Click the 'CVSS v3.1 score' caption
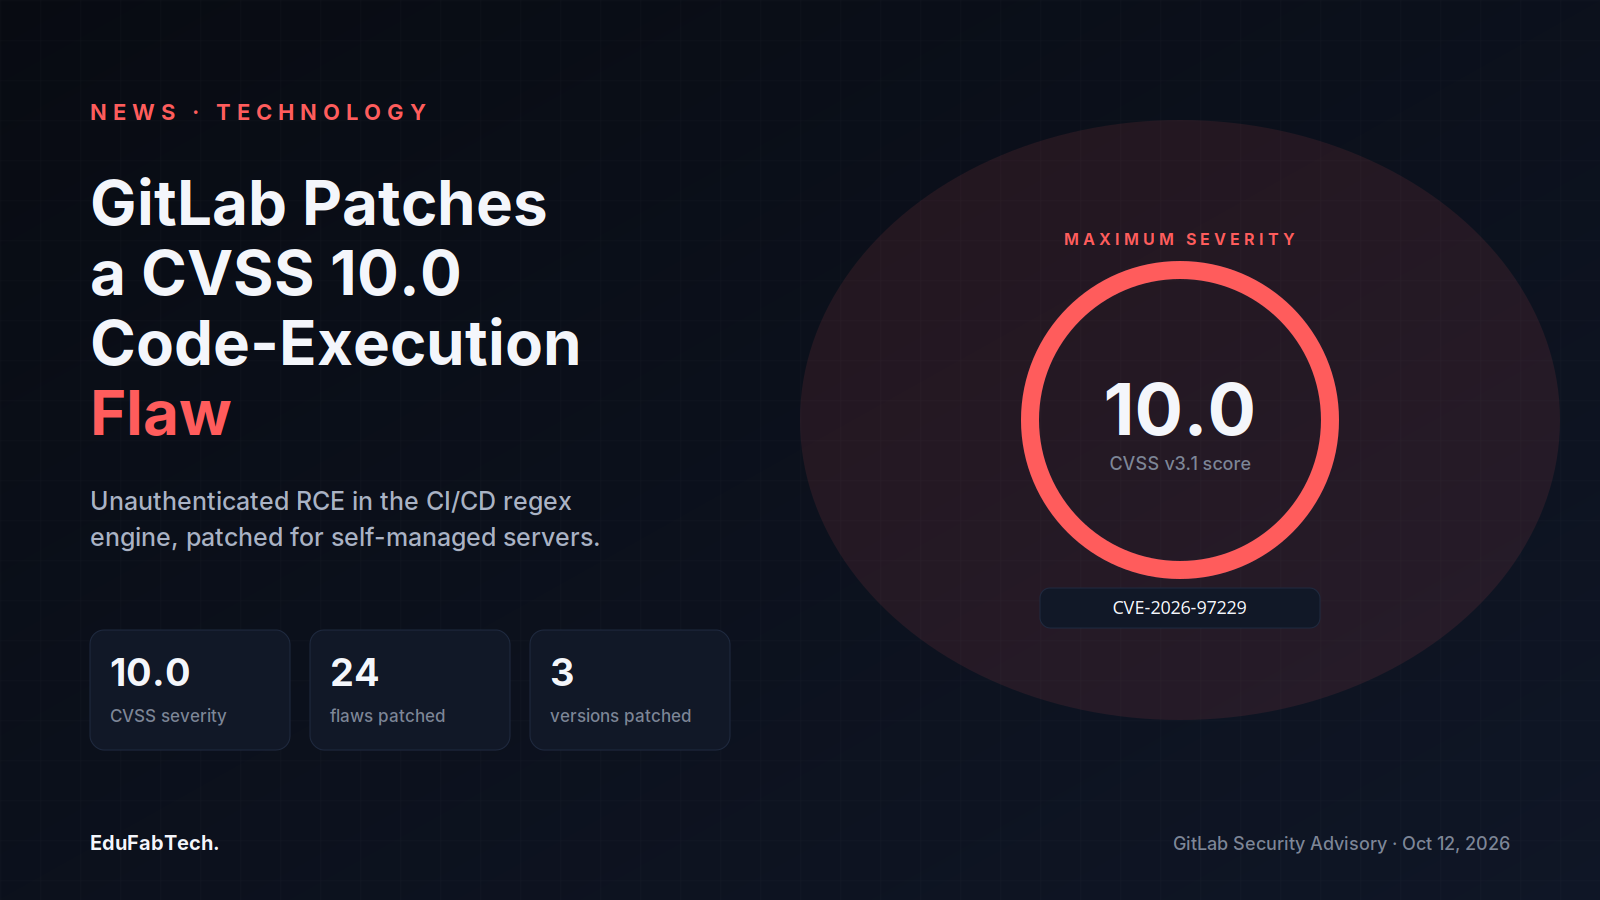Image resolution: width=1600 pixels, height=900 pixels. pos(1180,464)
